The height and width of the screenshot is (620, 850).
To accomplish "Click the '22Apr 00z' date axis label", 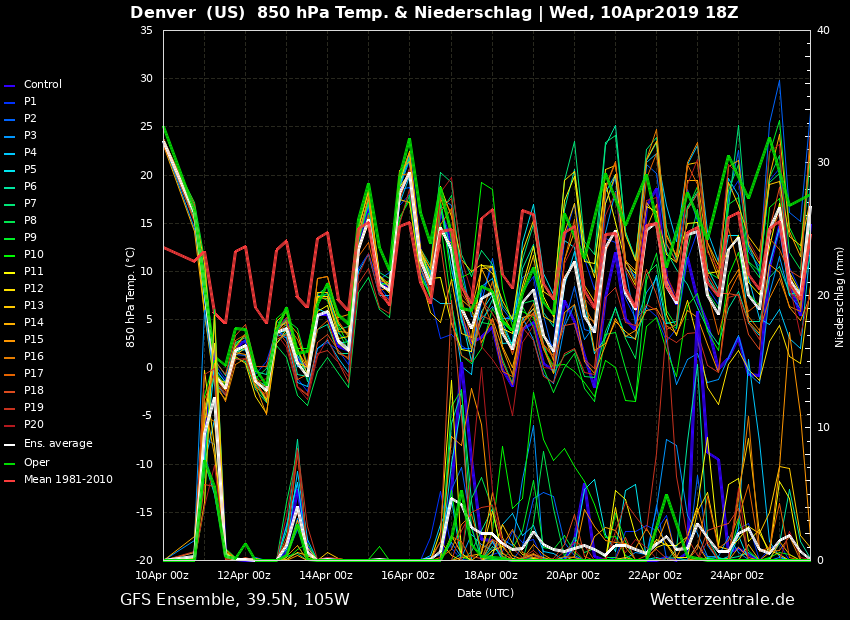I will point(655,576).
